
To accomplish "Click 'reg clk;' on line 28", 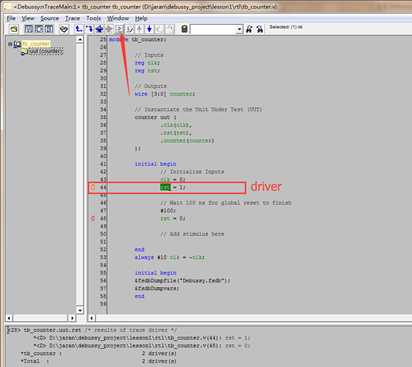I will click(x=147, y=63).
